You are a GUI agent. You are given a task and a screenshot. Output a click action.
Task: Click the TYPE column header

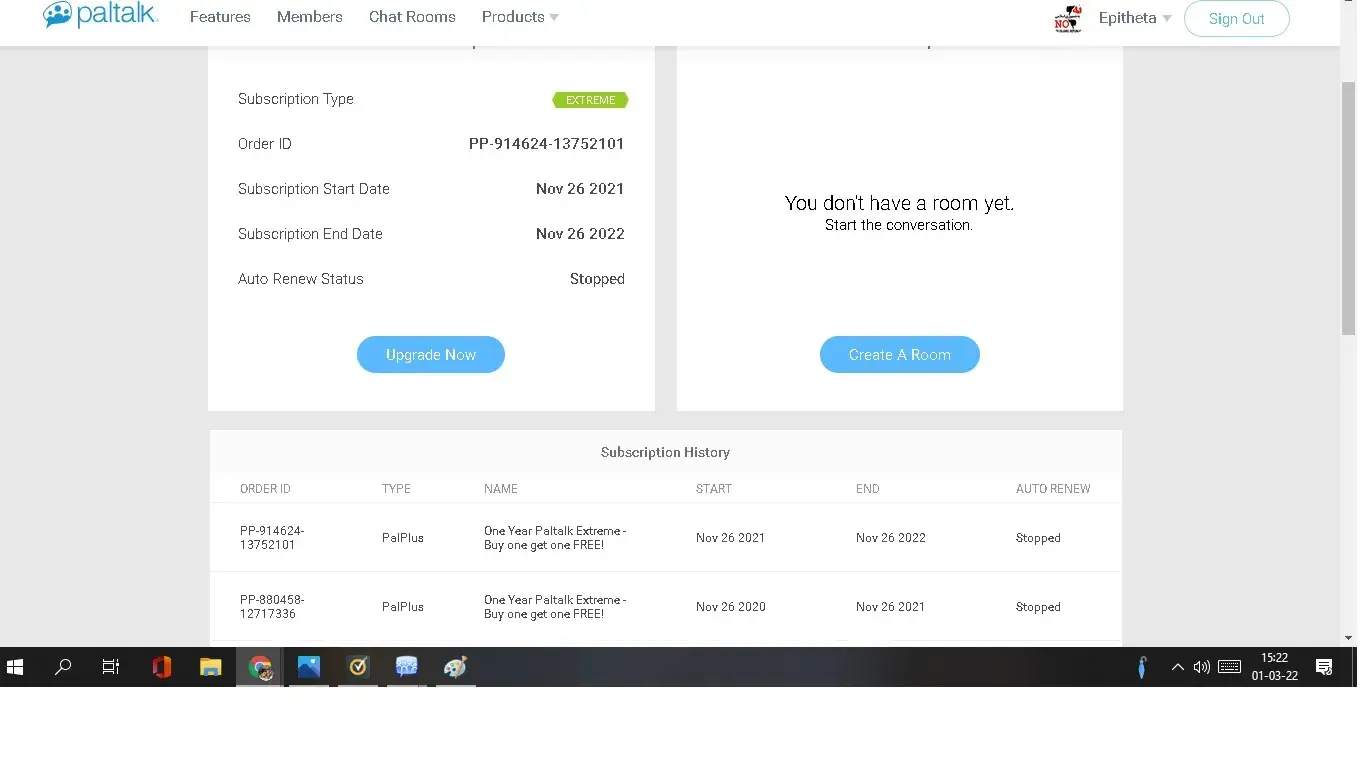point(396,489)
